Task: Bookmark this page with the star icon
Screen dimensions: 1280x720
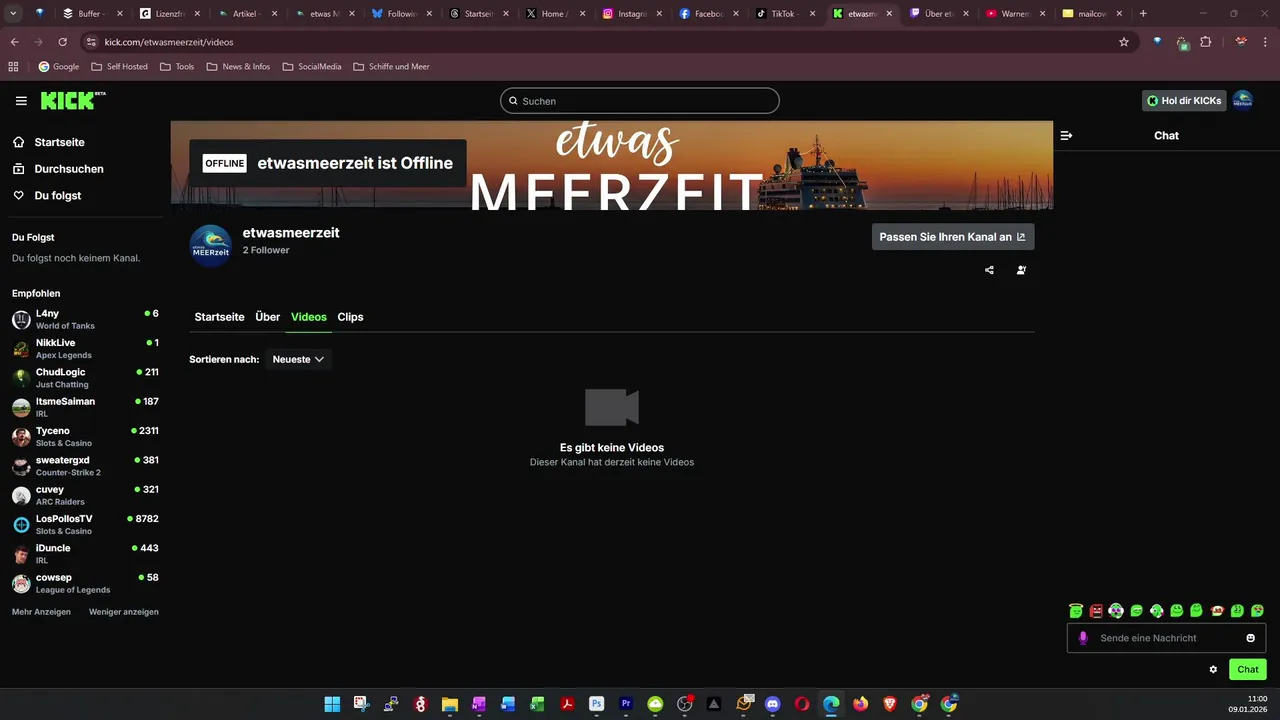Action: 1124,42
